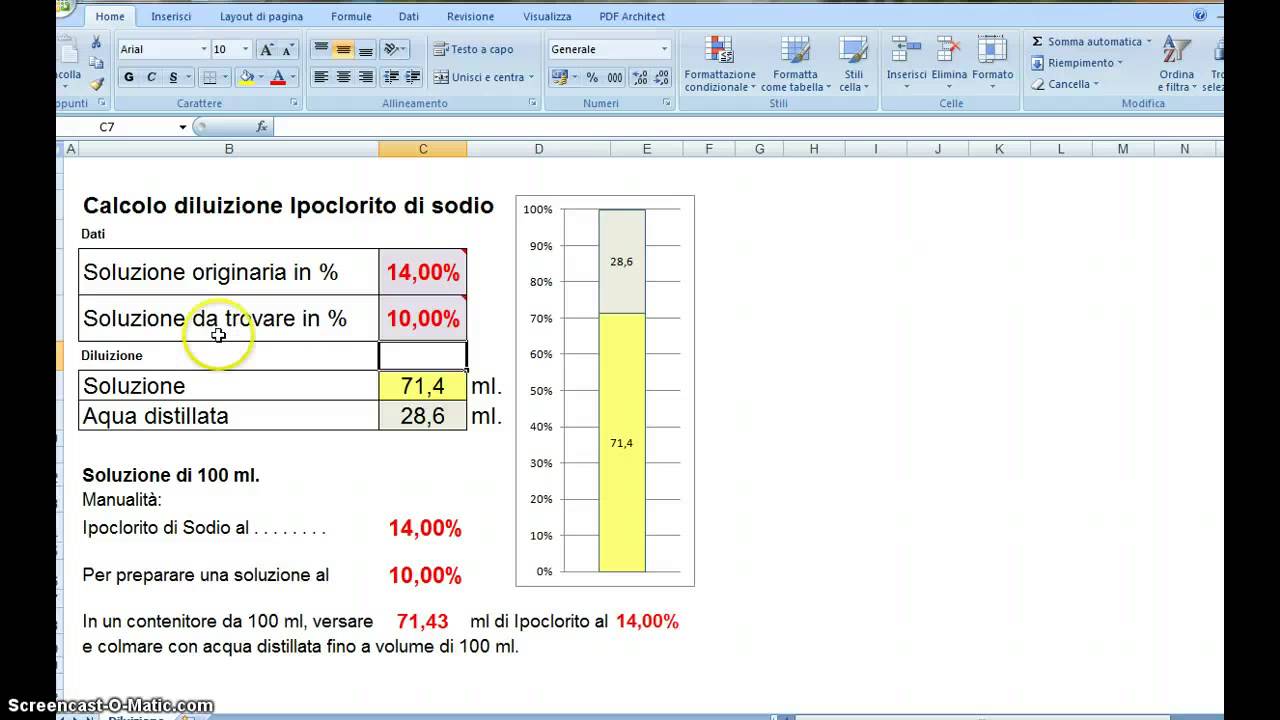Click Testo a capo wrap text button
1280x720 pixels.
click(x=474, y=49)
